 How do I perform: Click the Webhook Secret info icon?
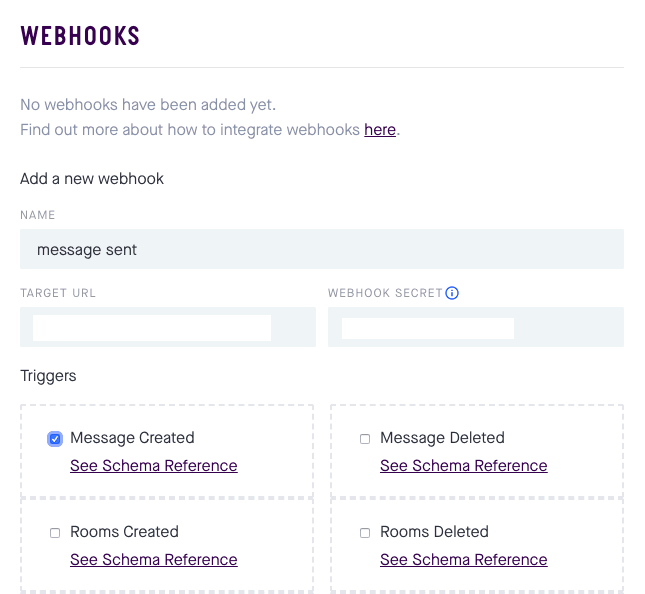coord(452,293)
